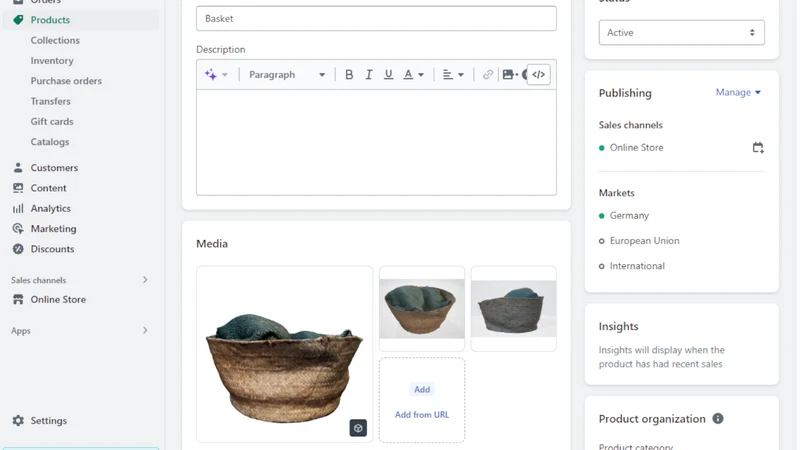
Task: Click the Add from URL link
Action: (x=422, y=415)
